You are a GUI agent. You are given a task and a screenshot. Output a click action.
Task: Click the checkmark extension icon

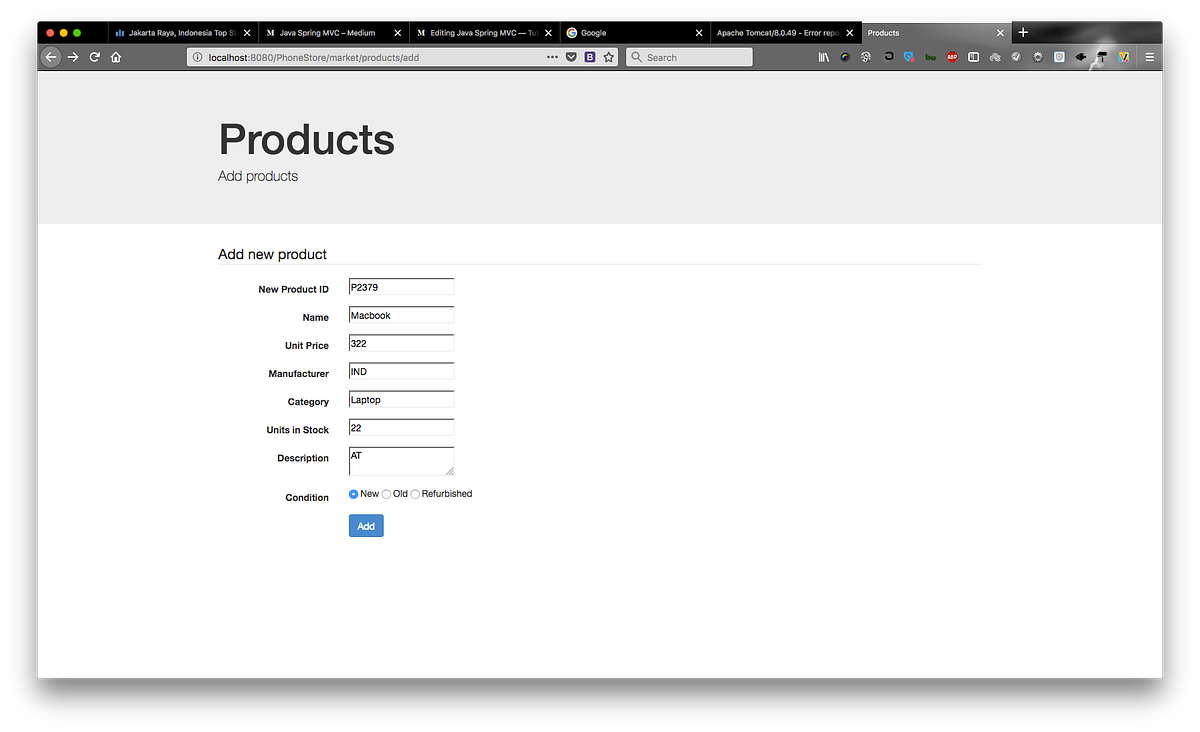click(1016, 57)
